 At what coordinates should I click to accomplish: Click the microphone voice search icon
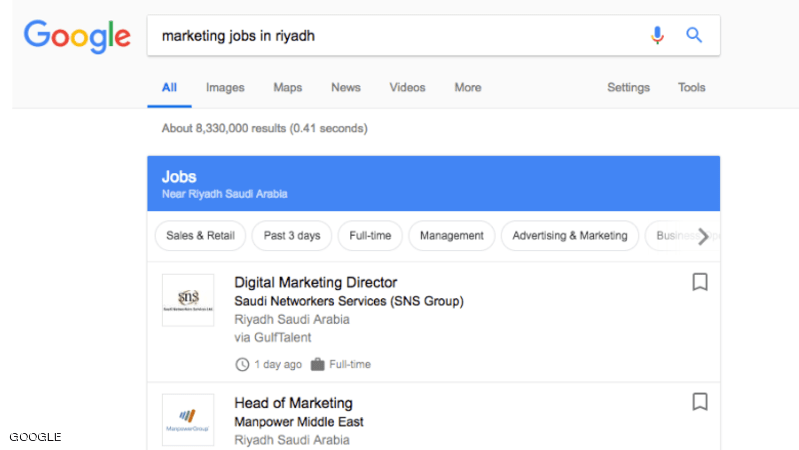[657, 36]
